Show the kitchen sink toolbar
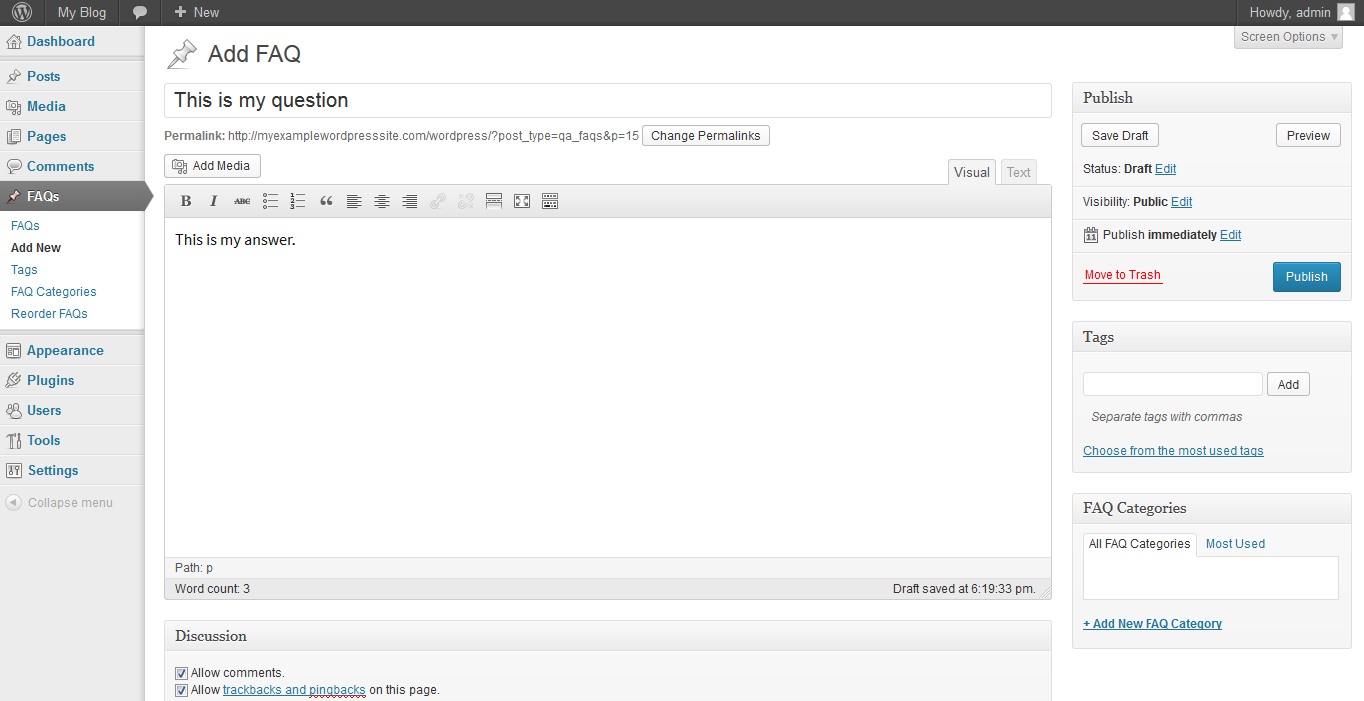 [550, 201]
